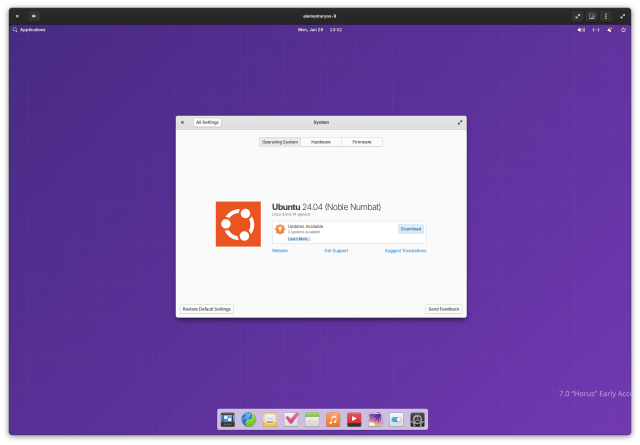Close the elementaryos VM tab

(17, 16)
